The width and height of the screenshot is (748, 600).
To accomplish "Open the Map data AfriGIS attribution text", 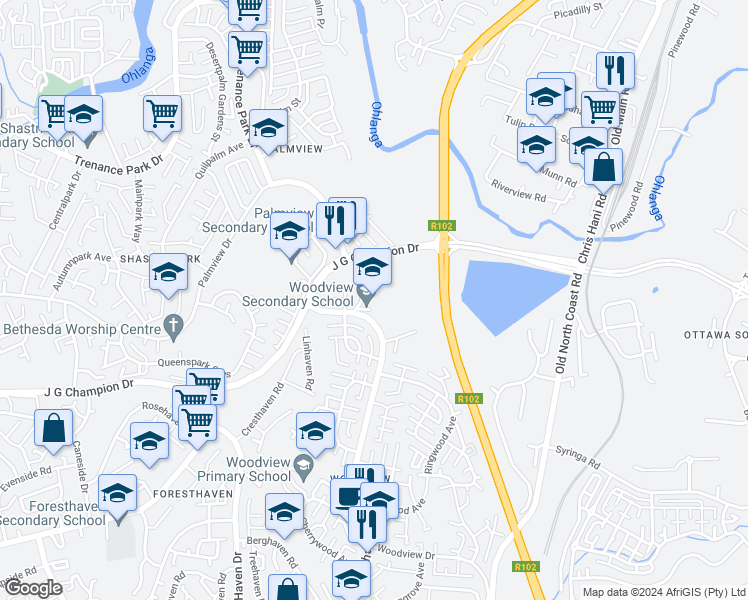I will [665, 592].
